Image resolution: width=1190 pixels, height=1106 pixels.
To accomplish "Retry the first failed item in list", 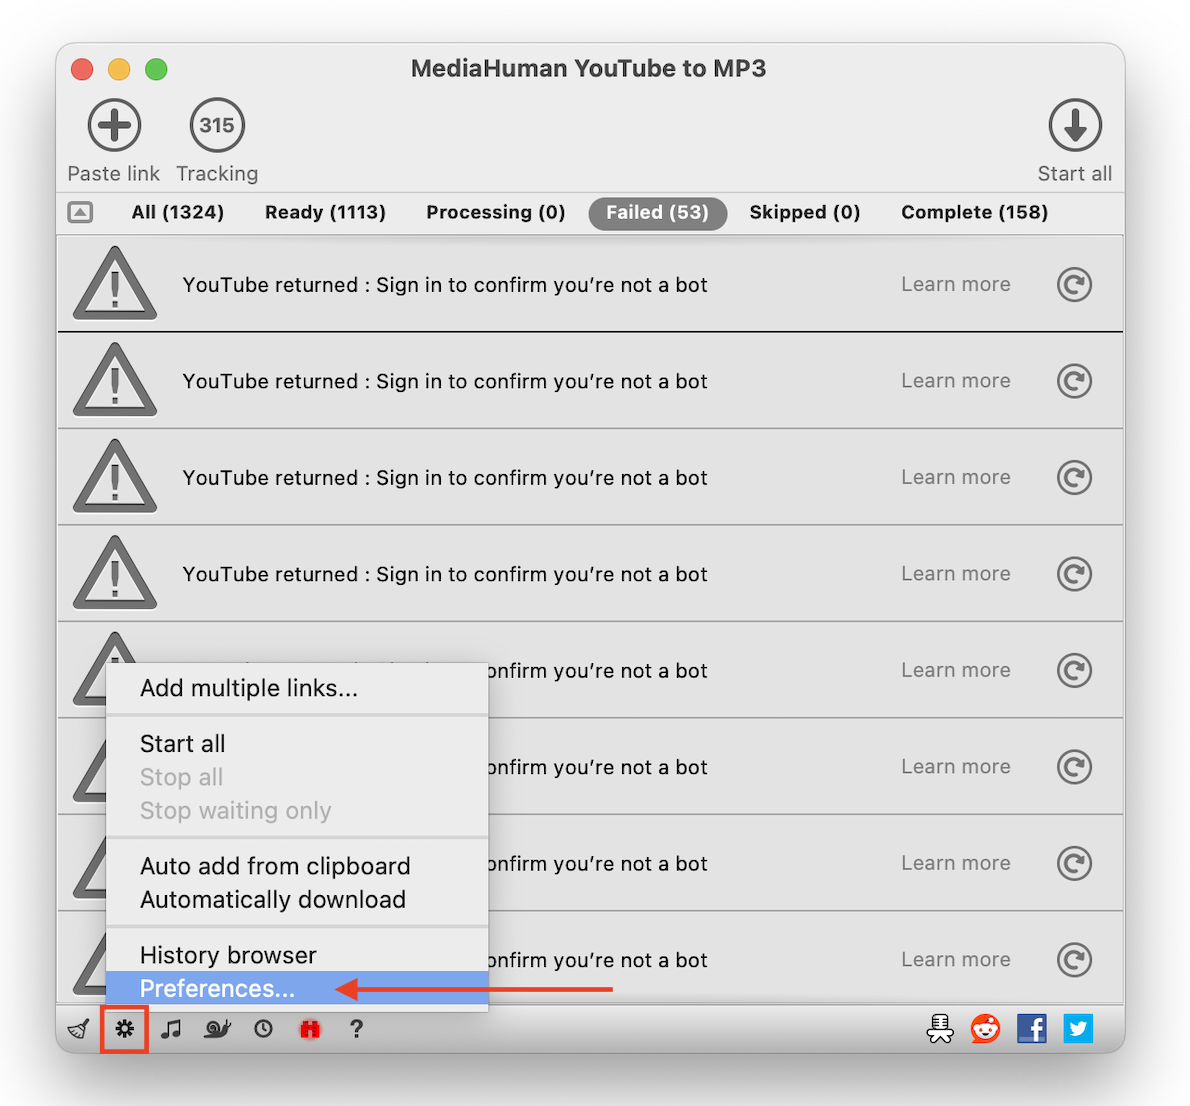I will (x=1075, y=285).
